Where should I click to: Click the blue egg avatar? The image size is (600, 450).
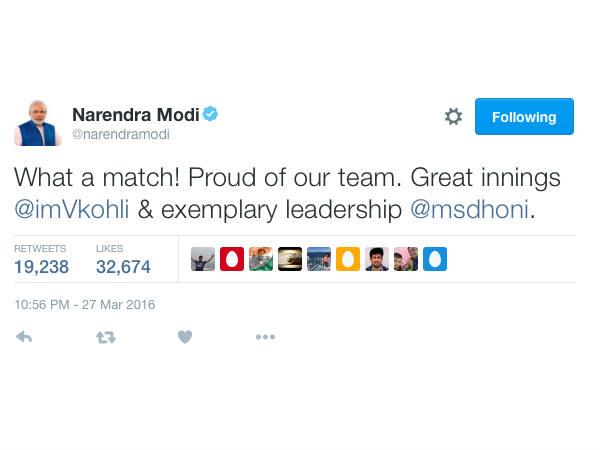[x=435, y=259]
